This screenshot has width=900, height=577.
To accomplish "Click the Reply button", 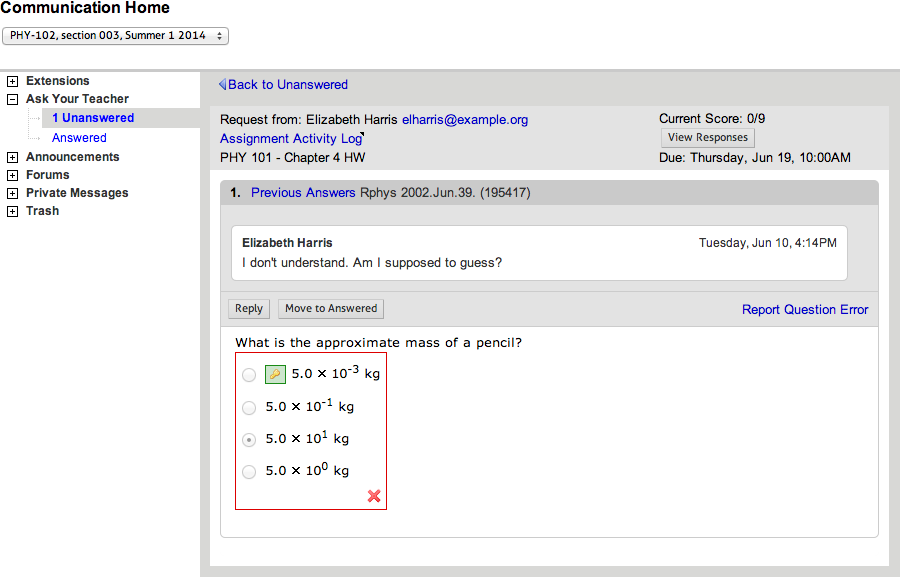I will (249, 309).
